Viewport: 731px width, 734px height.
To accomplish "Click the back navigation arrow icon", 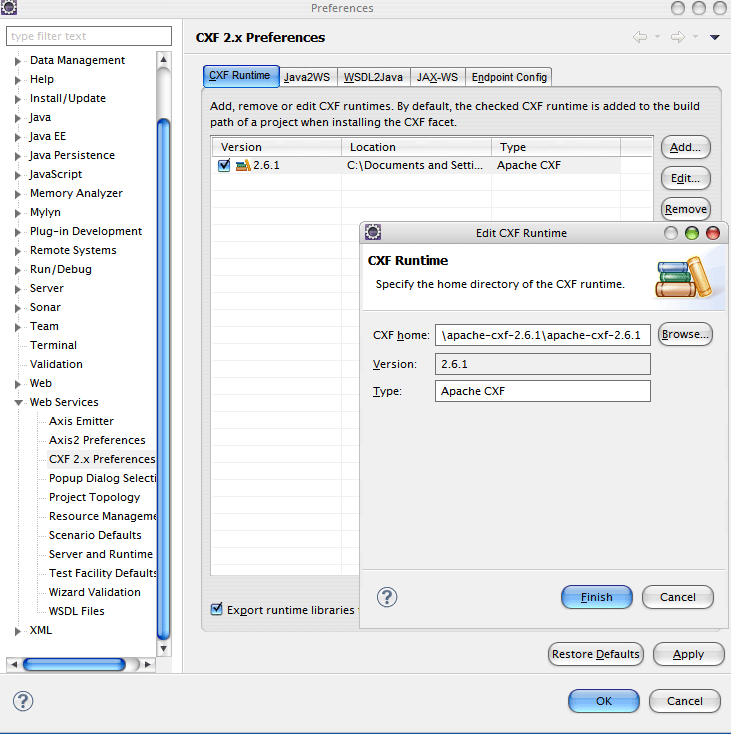I will point(640,37).
